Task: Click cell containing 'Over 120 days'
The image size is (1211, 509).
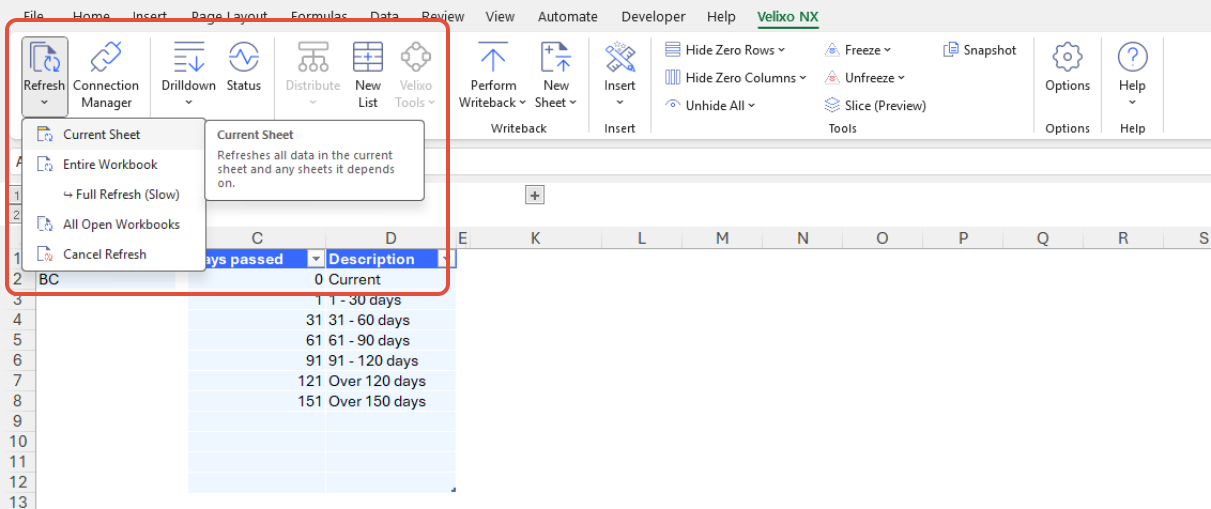Action: point(391,381)
